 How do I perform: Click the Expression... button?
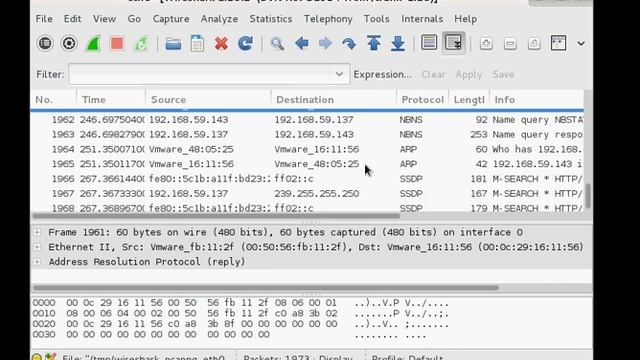[x=382, y=74]
